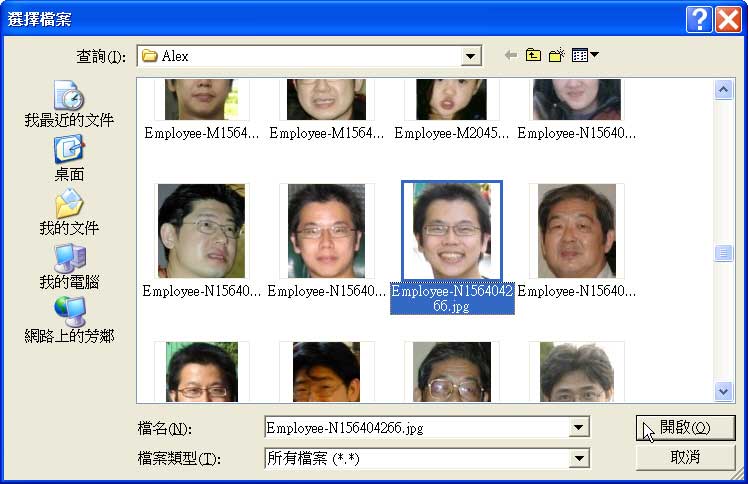Select the bottom-row photo with large round glasses
This screenshot has height=484, width=748.
[x=452, y=371]
